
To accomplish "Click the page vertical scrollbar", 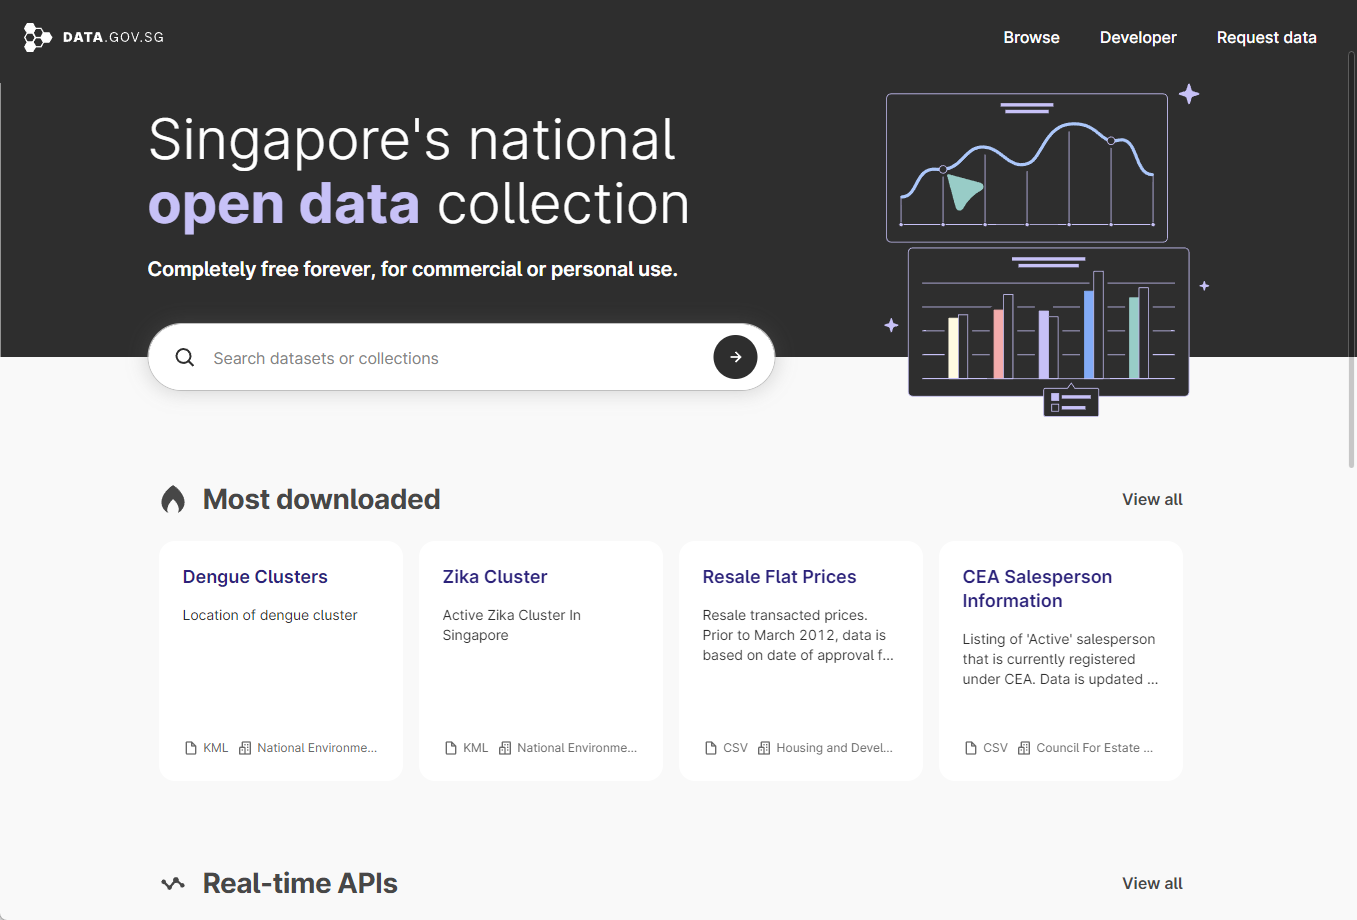I will pyautogui.click(x=1352, y=260).
